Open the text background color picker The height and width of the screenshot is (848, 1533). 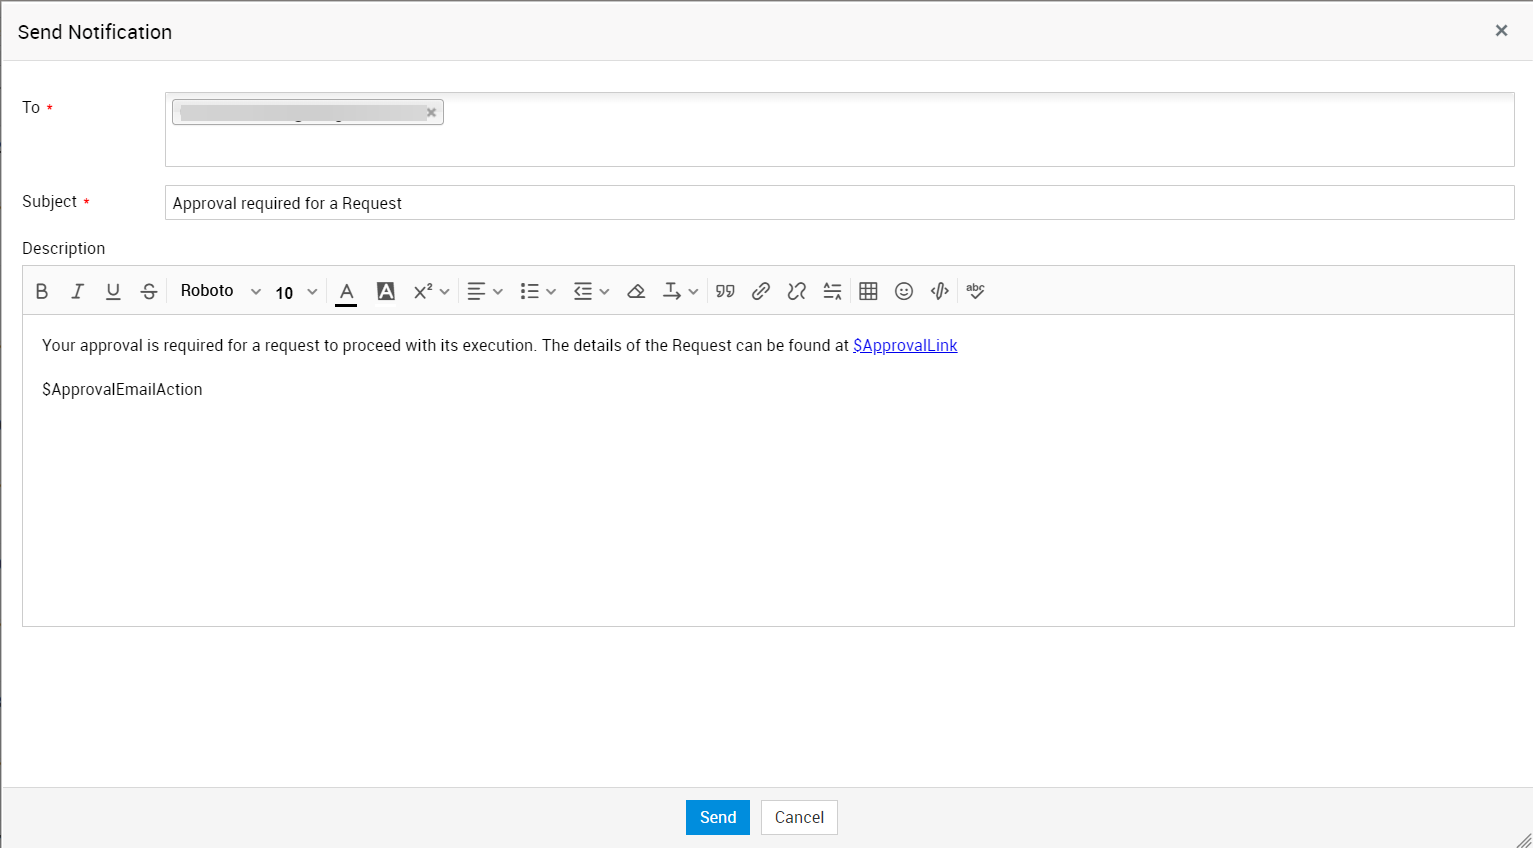pyautogui.click(x=385, y=291)
